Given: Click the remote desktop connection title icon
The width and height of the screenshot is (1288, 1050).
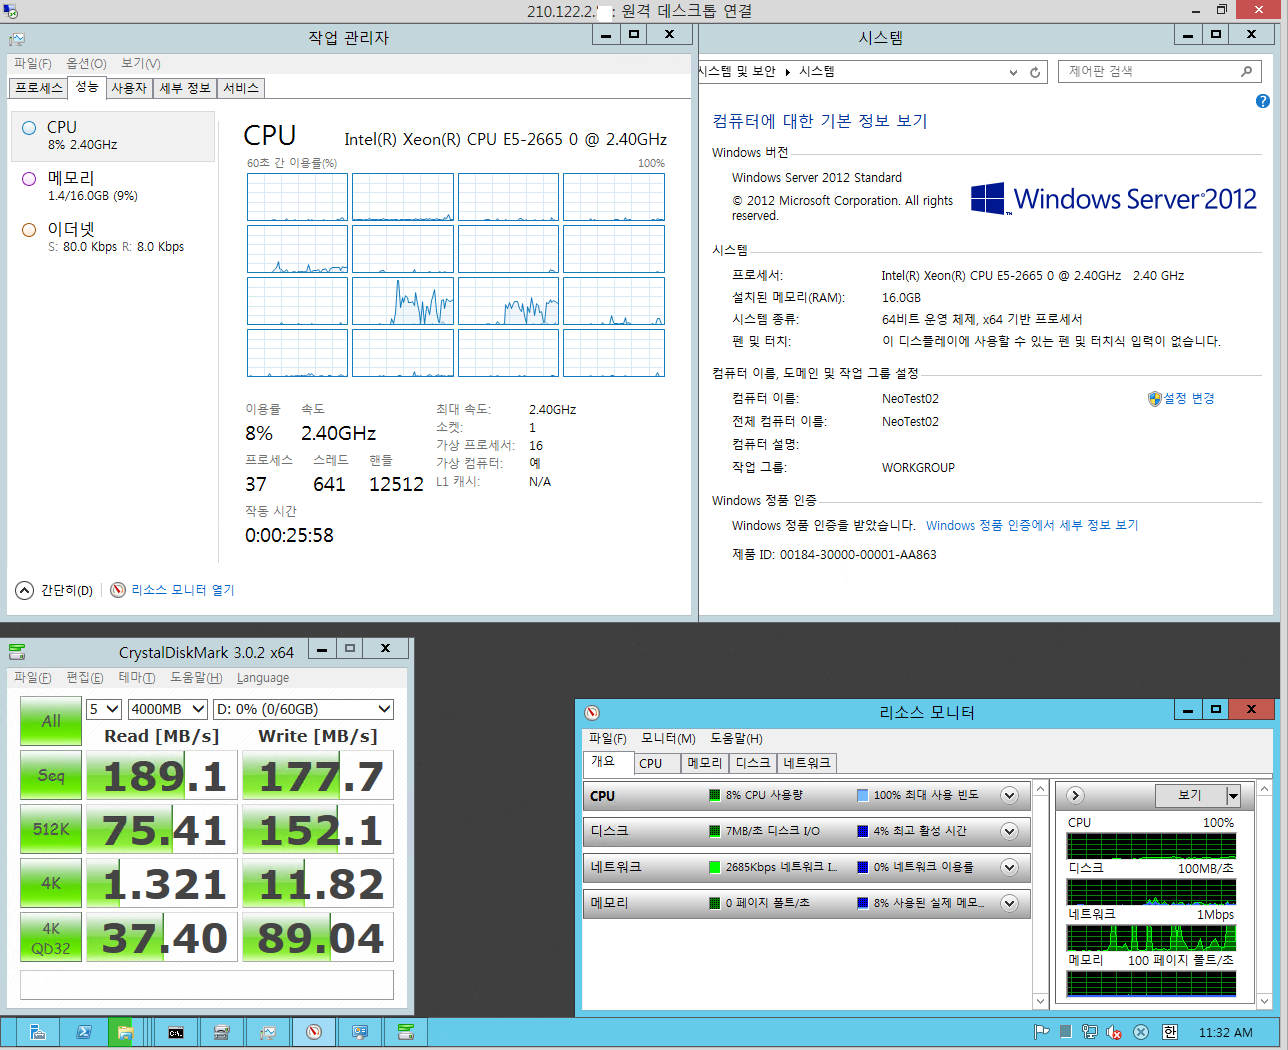Looking at the screenshot, I should coord(10,11).
